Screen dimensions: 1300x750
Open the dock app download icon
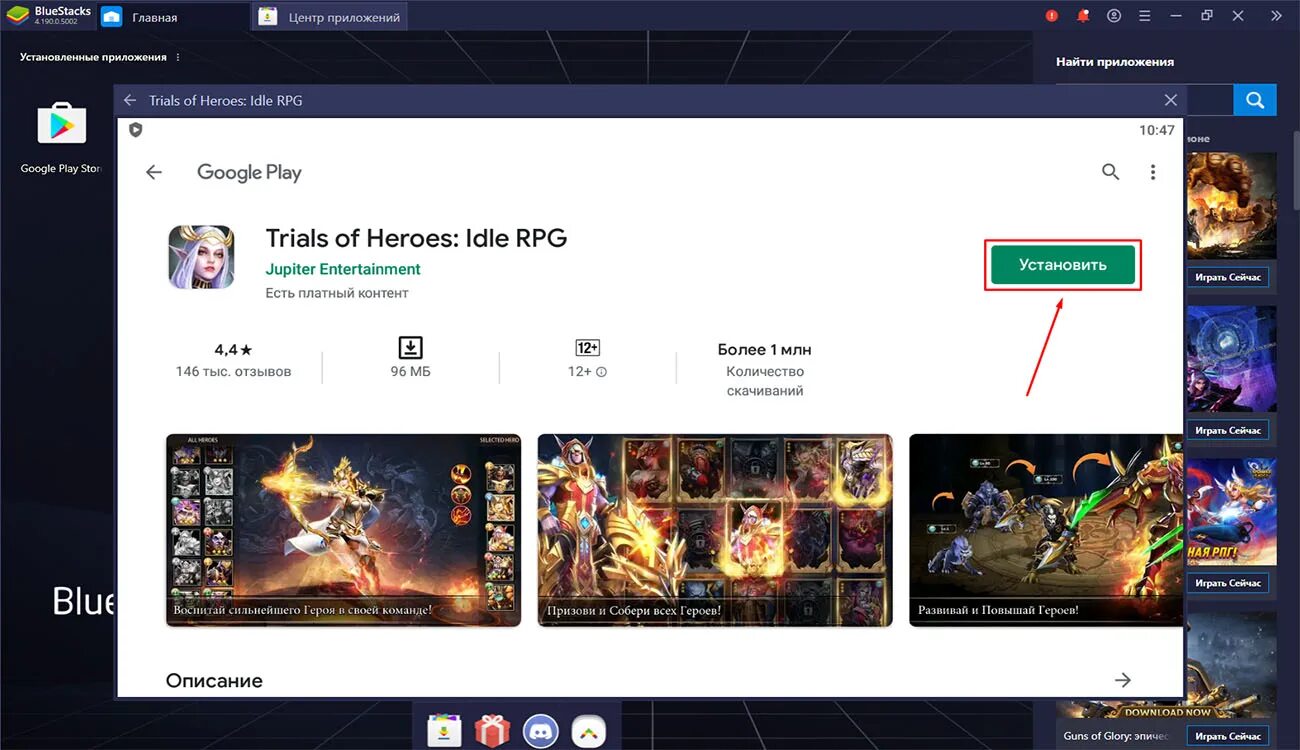443,730
